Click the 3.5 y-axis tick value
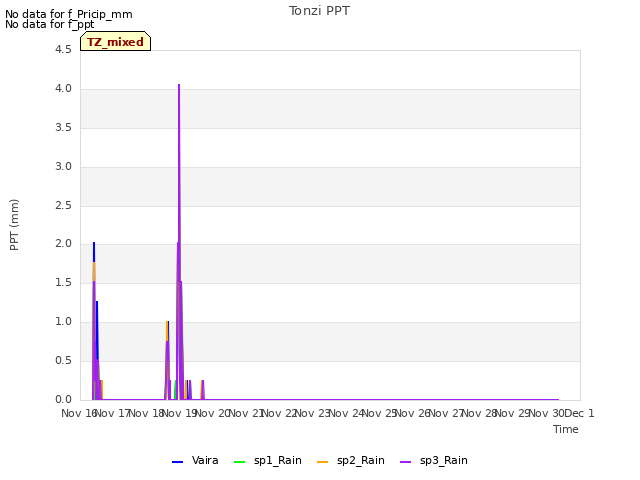The height and width of the screenshot is (480, 640). [x=63, y=128]
